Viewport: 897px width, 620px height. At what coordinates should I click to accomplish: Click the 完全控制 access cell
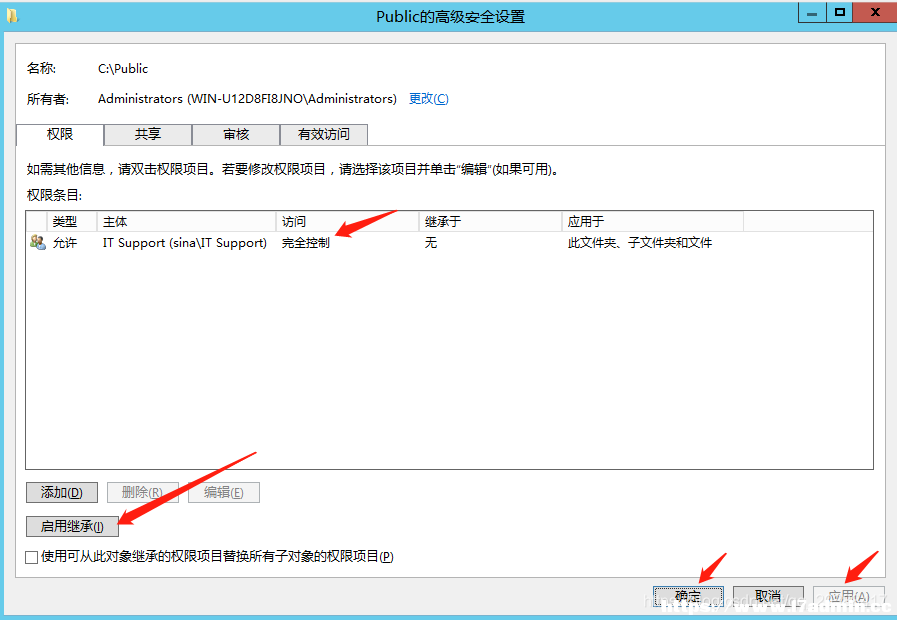(x=305, y=243)
